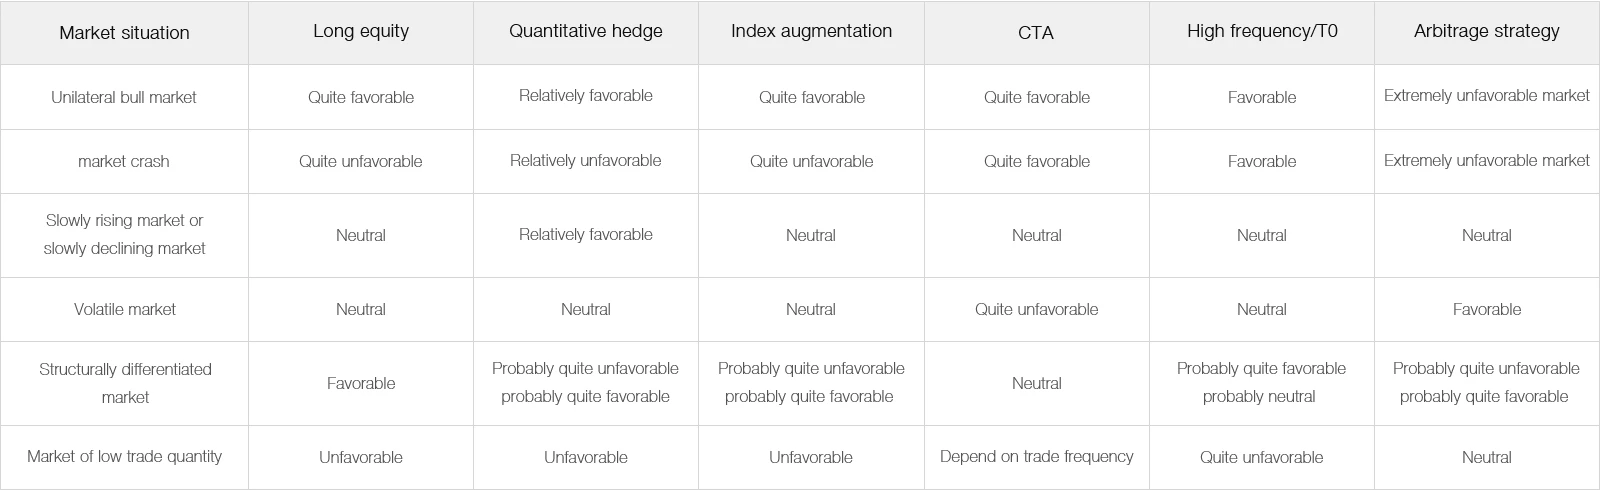Click the "market crash" row label
Image resolution: width=1600 pixels, height=490 pixels.
pos(124,161)
